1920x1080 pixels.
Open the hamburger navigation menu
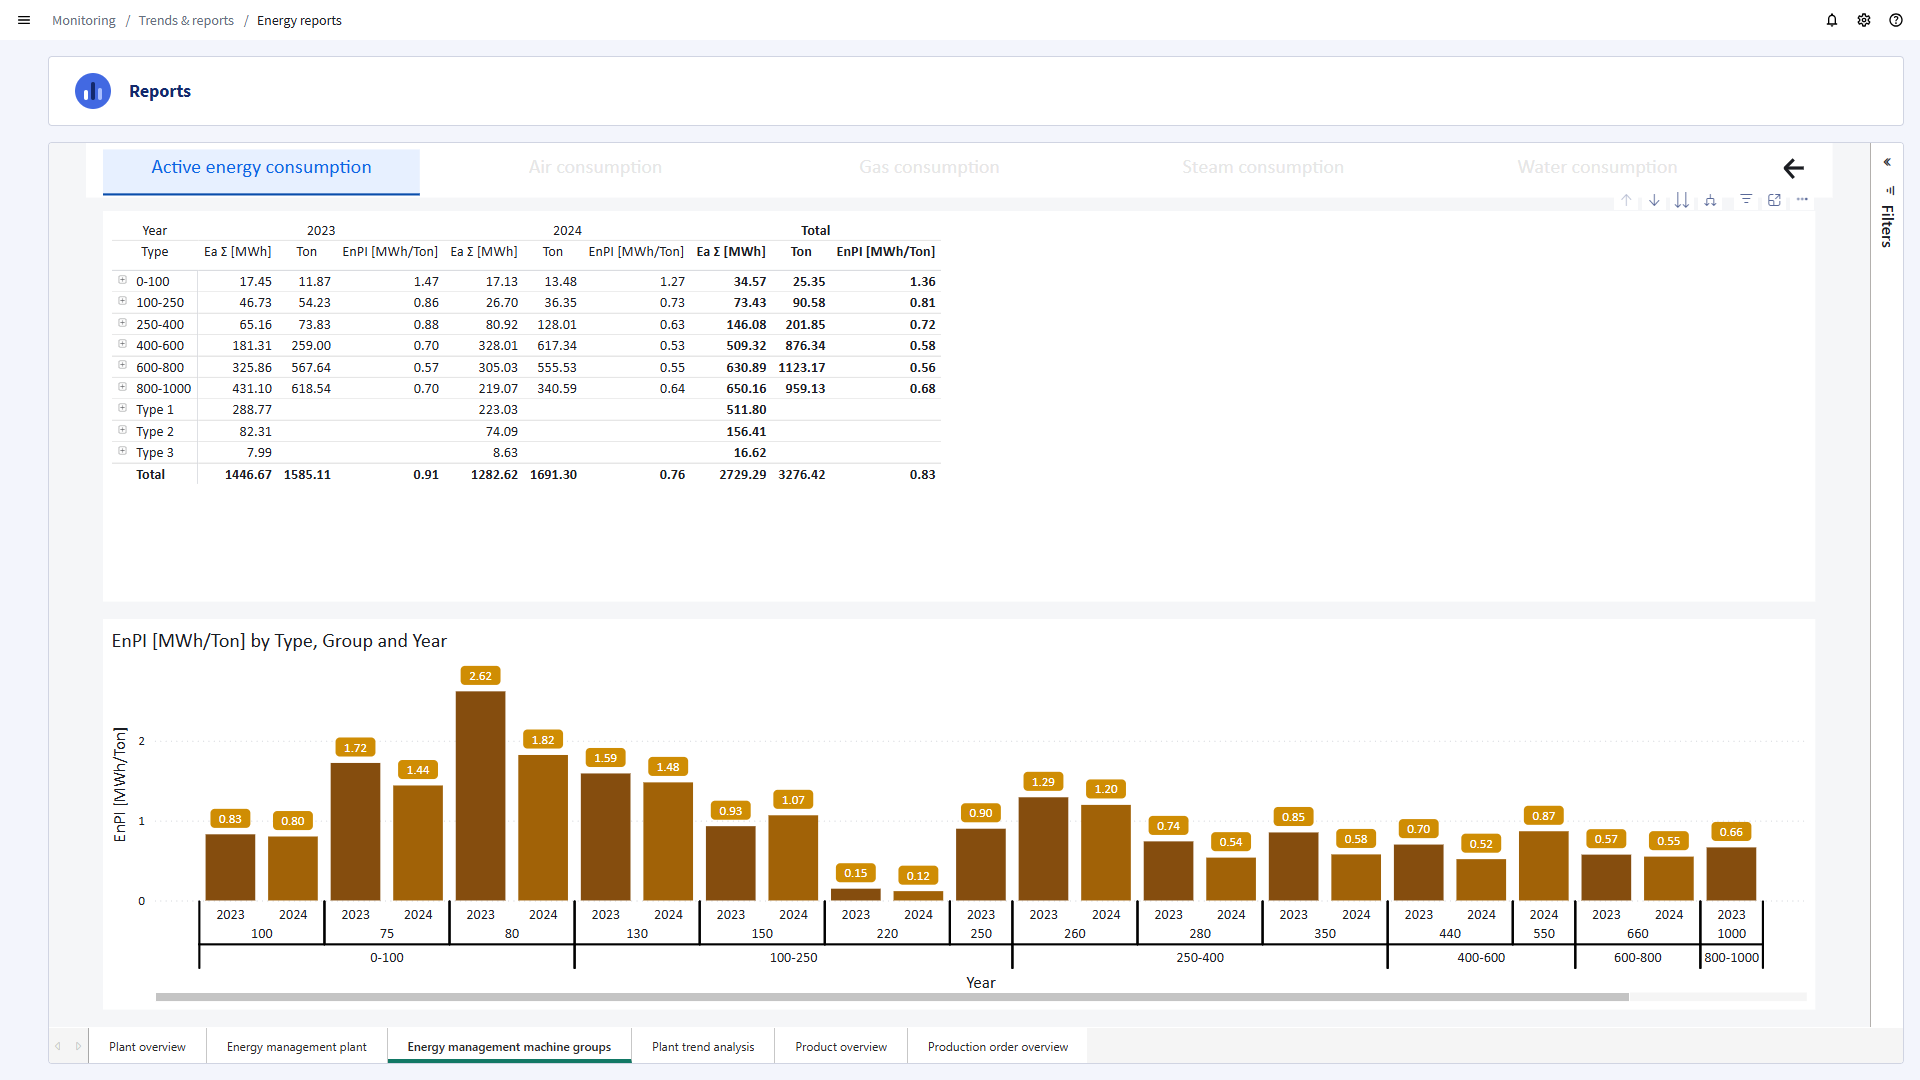pyautogui.click(x=24, y=20)
